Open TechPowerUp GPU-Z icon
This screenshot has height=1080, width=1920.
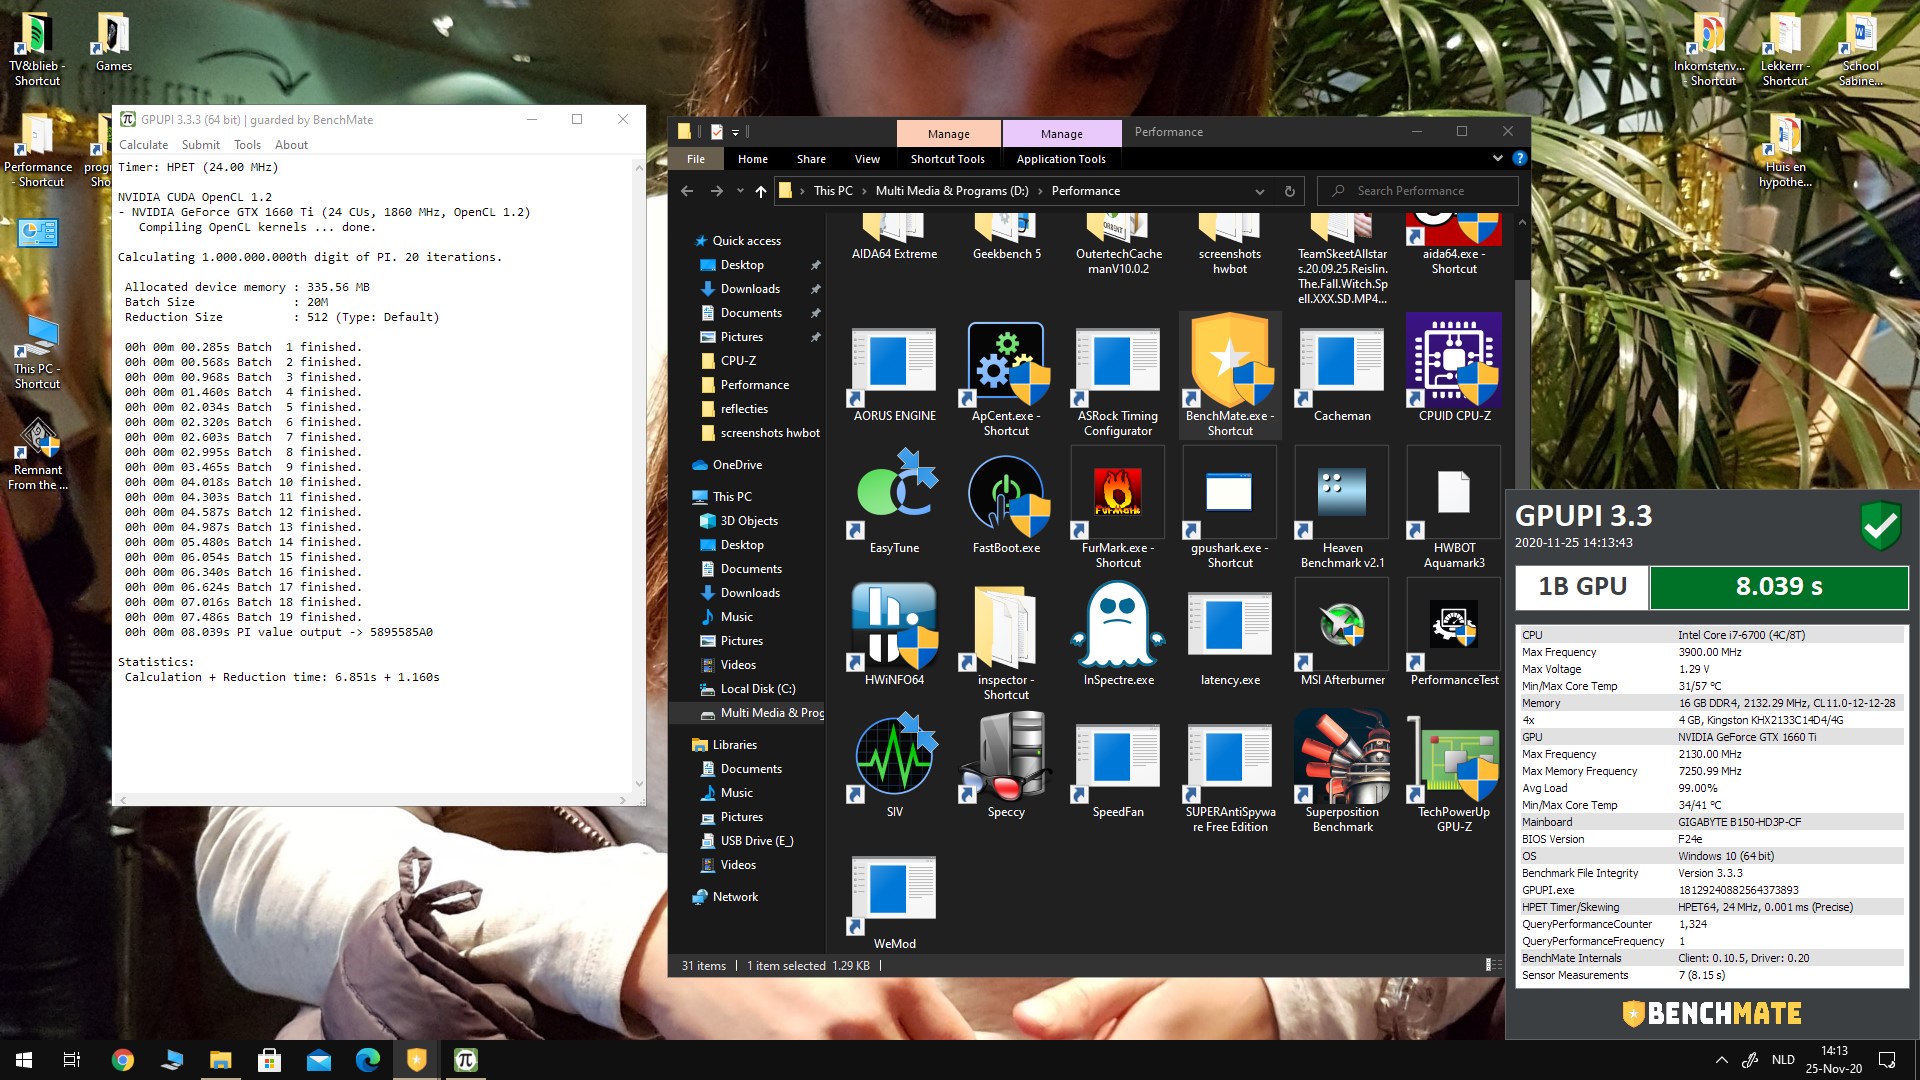tap(1454, 759)
